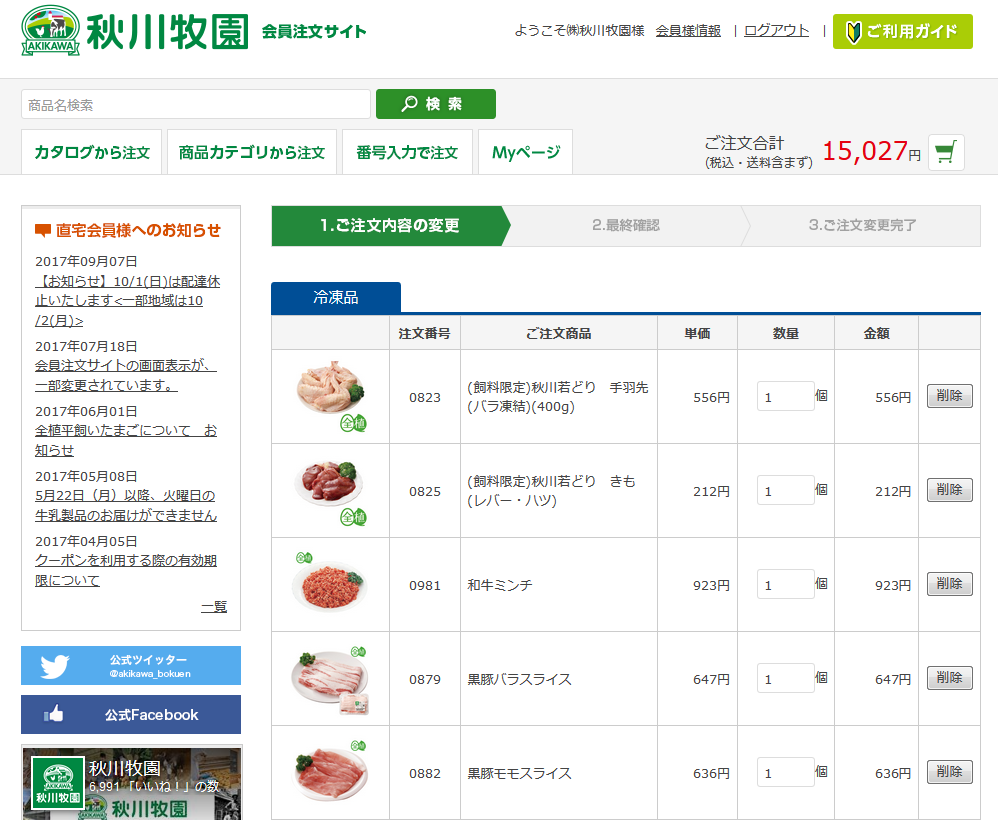Image resolution: width=998 pixels, height=820 pixels.
Task: Open the 公式ツイッター banner
Action: (131, 666)
